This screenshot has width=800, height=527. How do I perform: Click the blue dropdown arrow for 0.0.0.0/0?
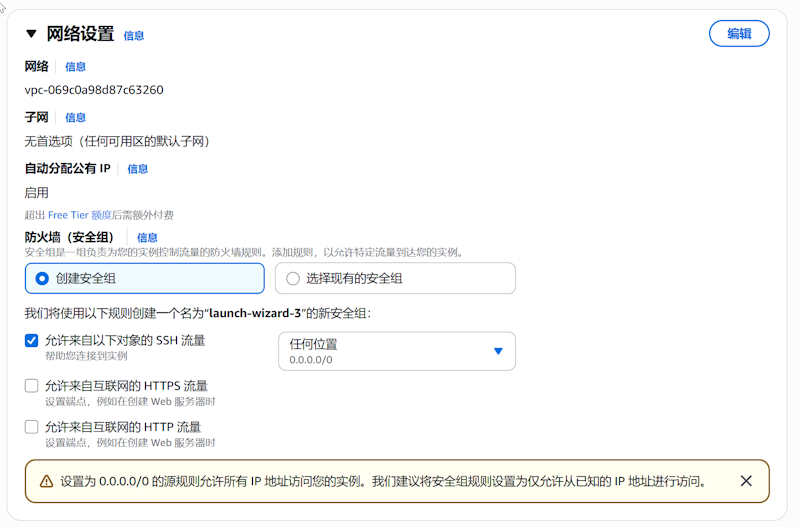[x=498, y=351]
